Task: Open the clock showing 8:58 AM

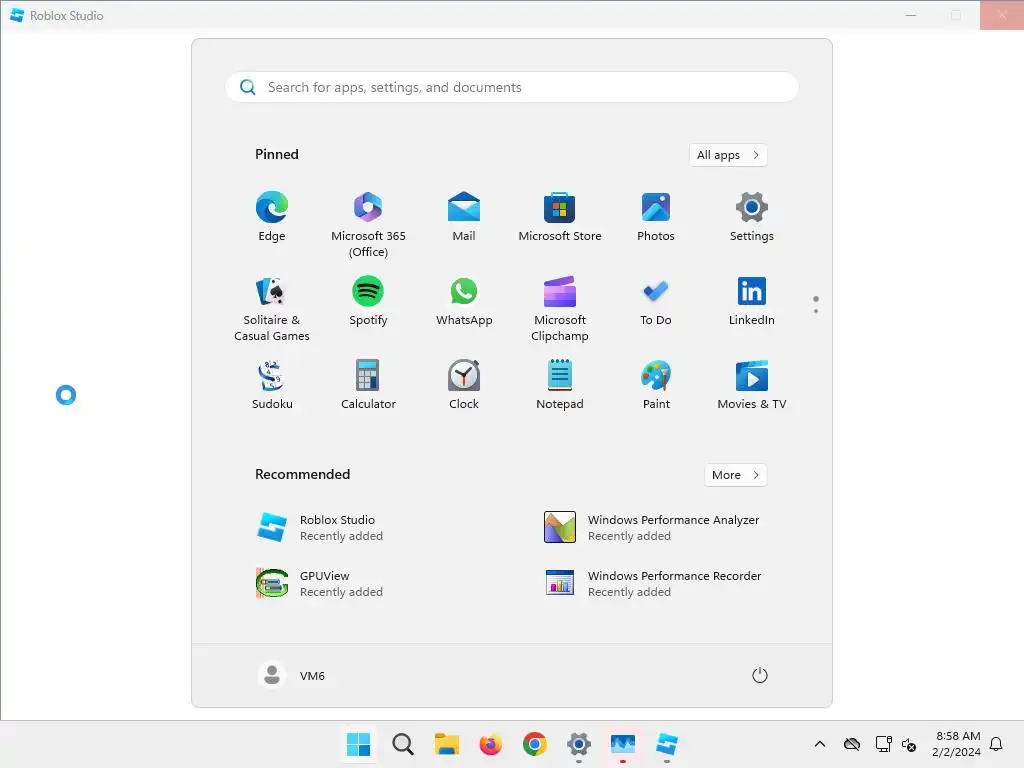Action: [x=957, y=744]
